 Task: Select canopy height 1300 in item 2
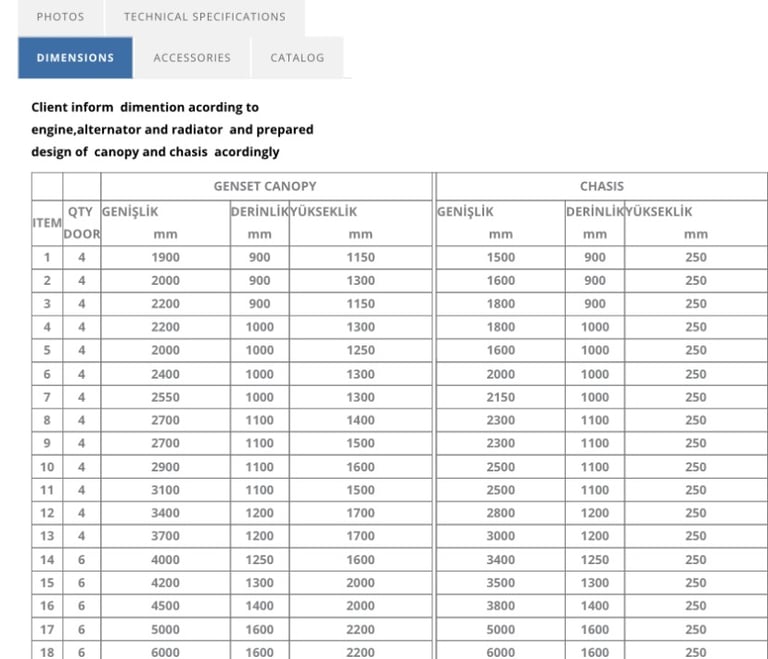tap(361, 280)
